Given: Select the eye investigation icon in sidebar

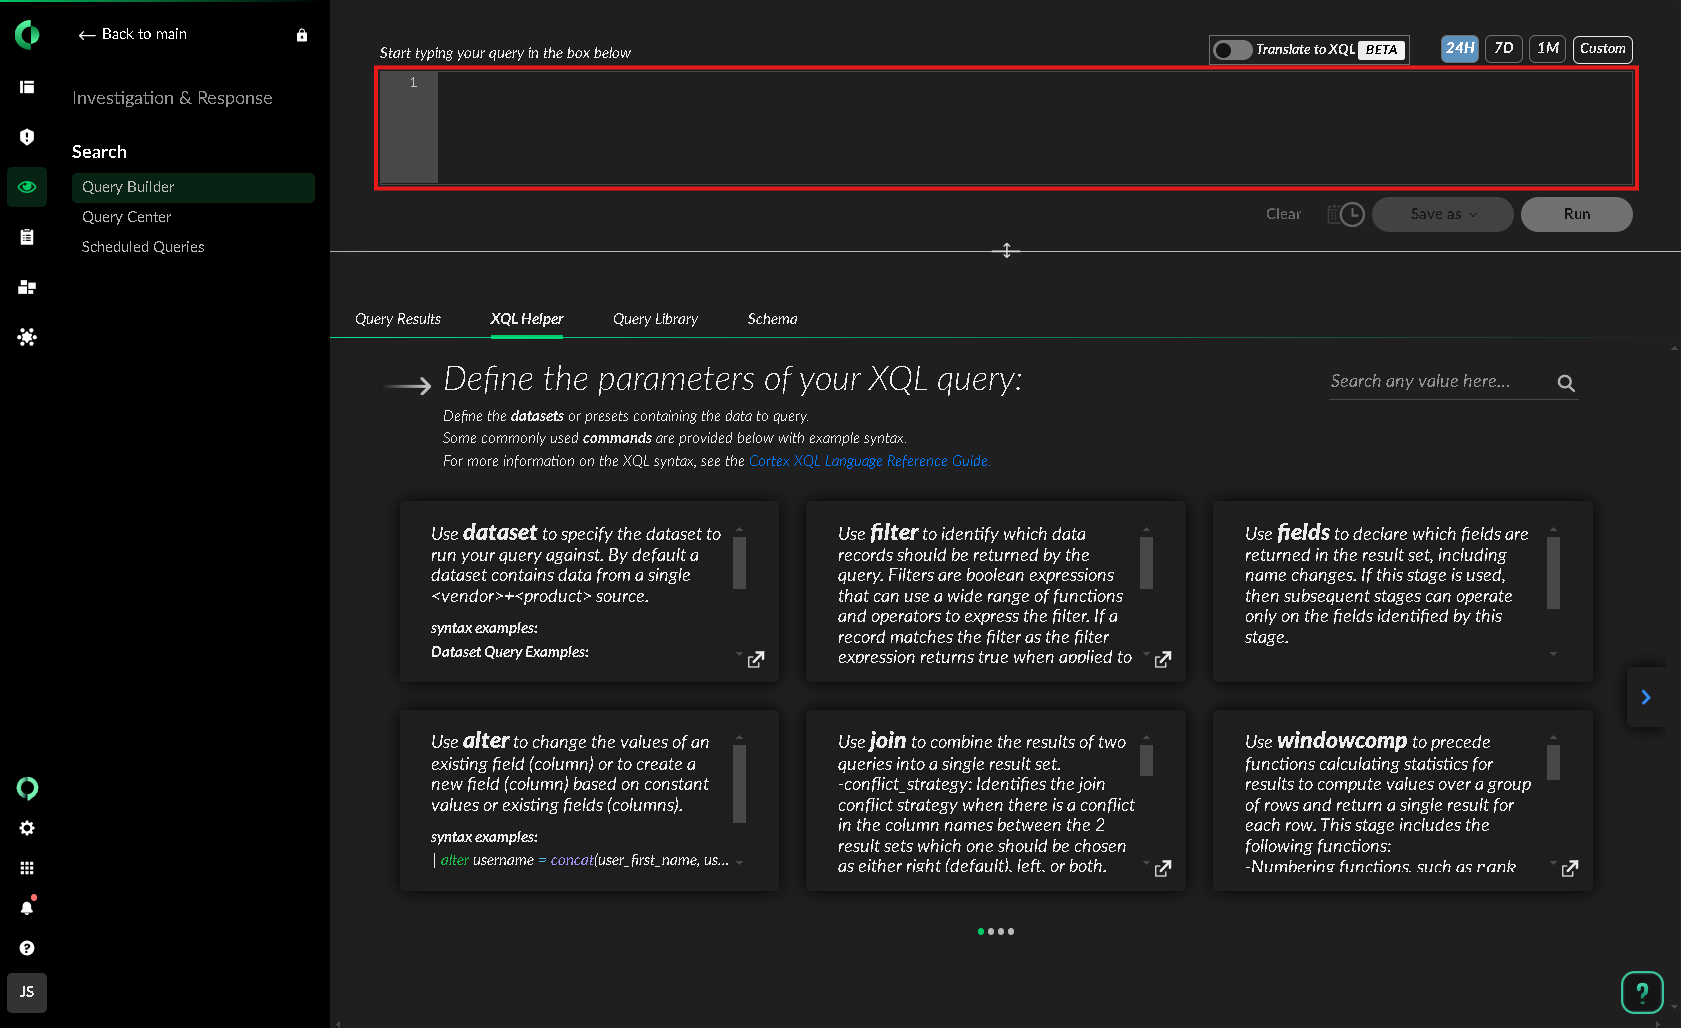Looking at the screenshot, I should 27,187.
